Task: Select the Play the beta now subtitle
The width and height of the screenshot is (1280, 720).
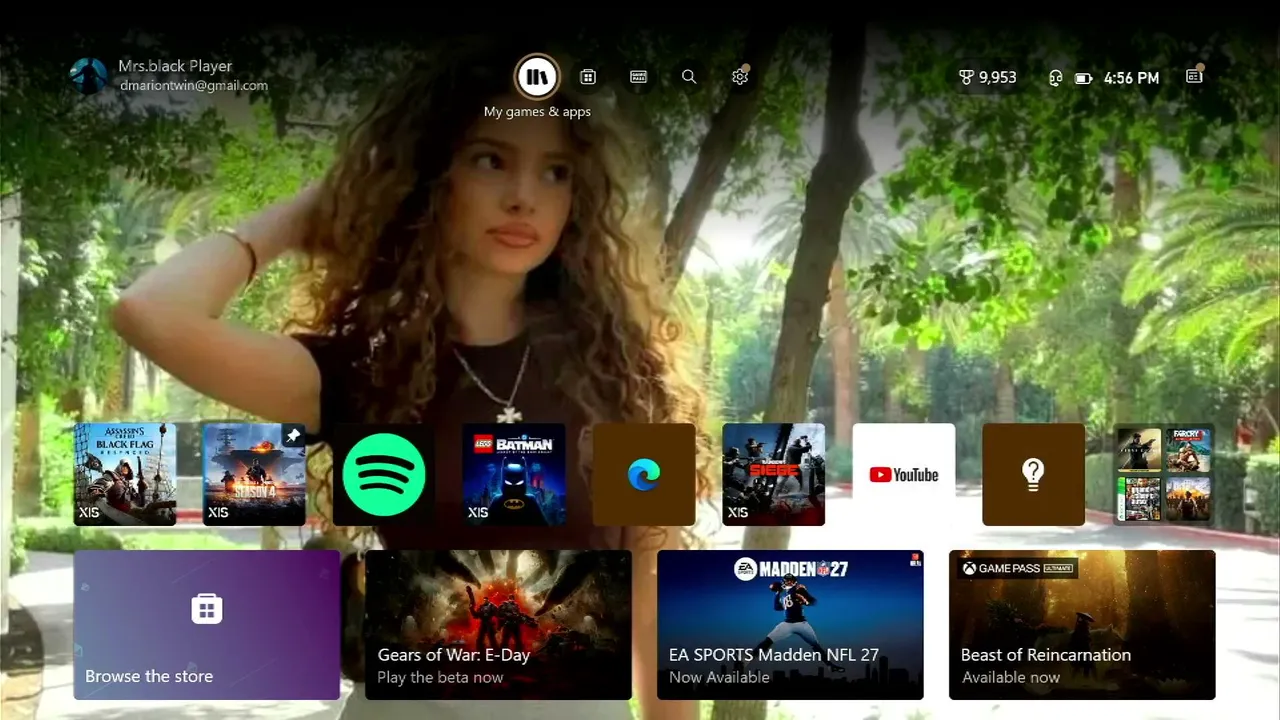Action: tap(440, 678)
